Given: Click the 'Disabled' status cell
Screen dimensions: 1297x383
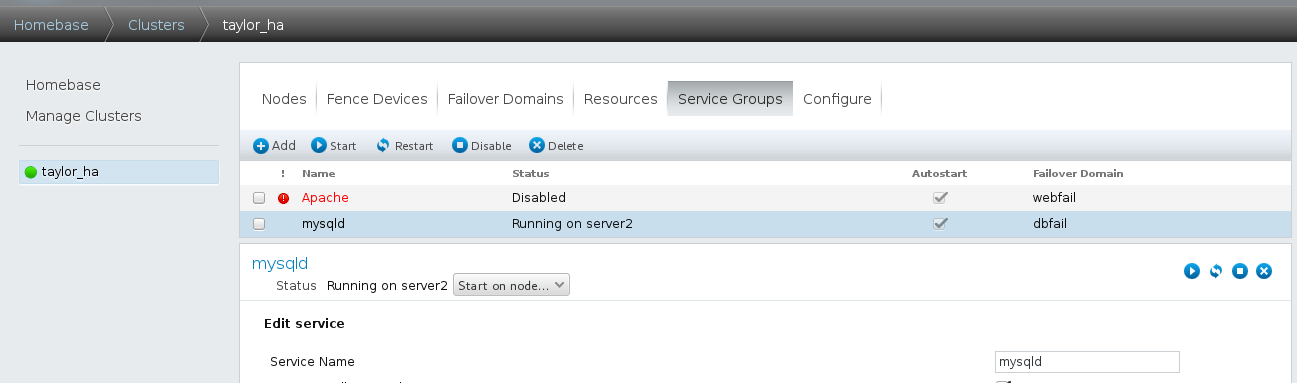Looking at the screenshot, I should pos(539,198).
